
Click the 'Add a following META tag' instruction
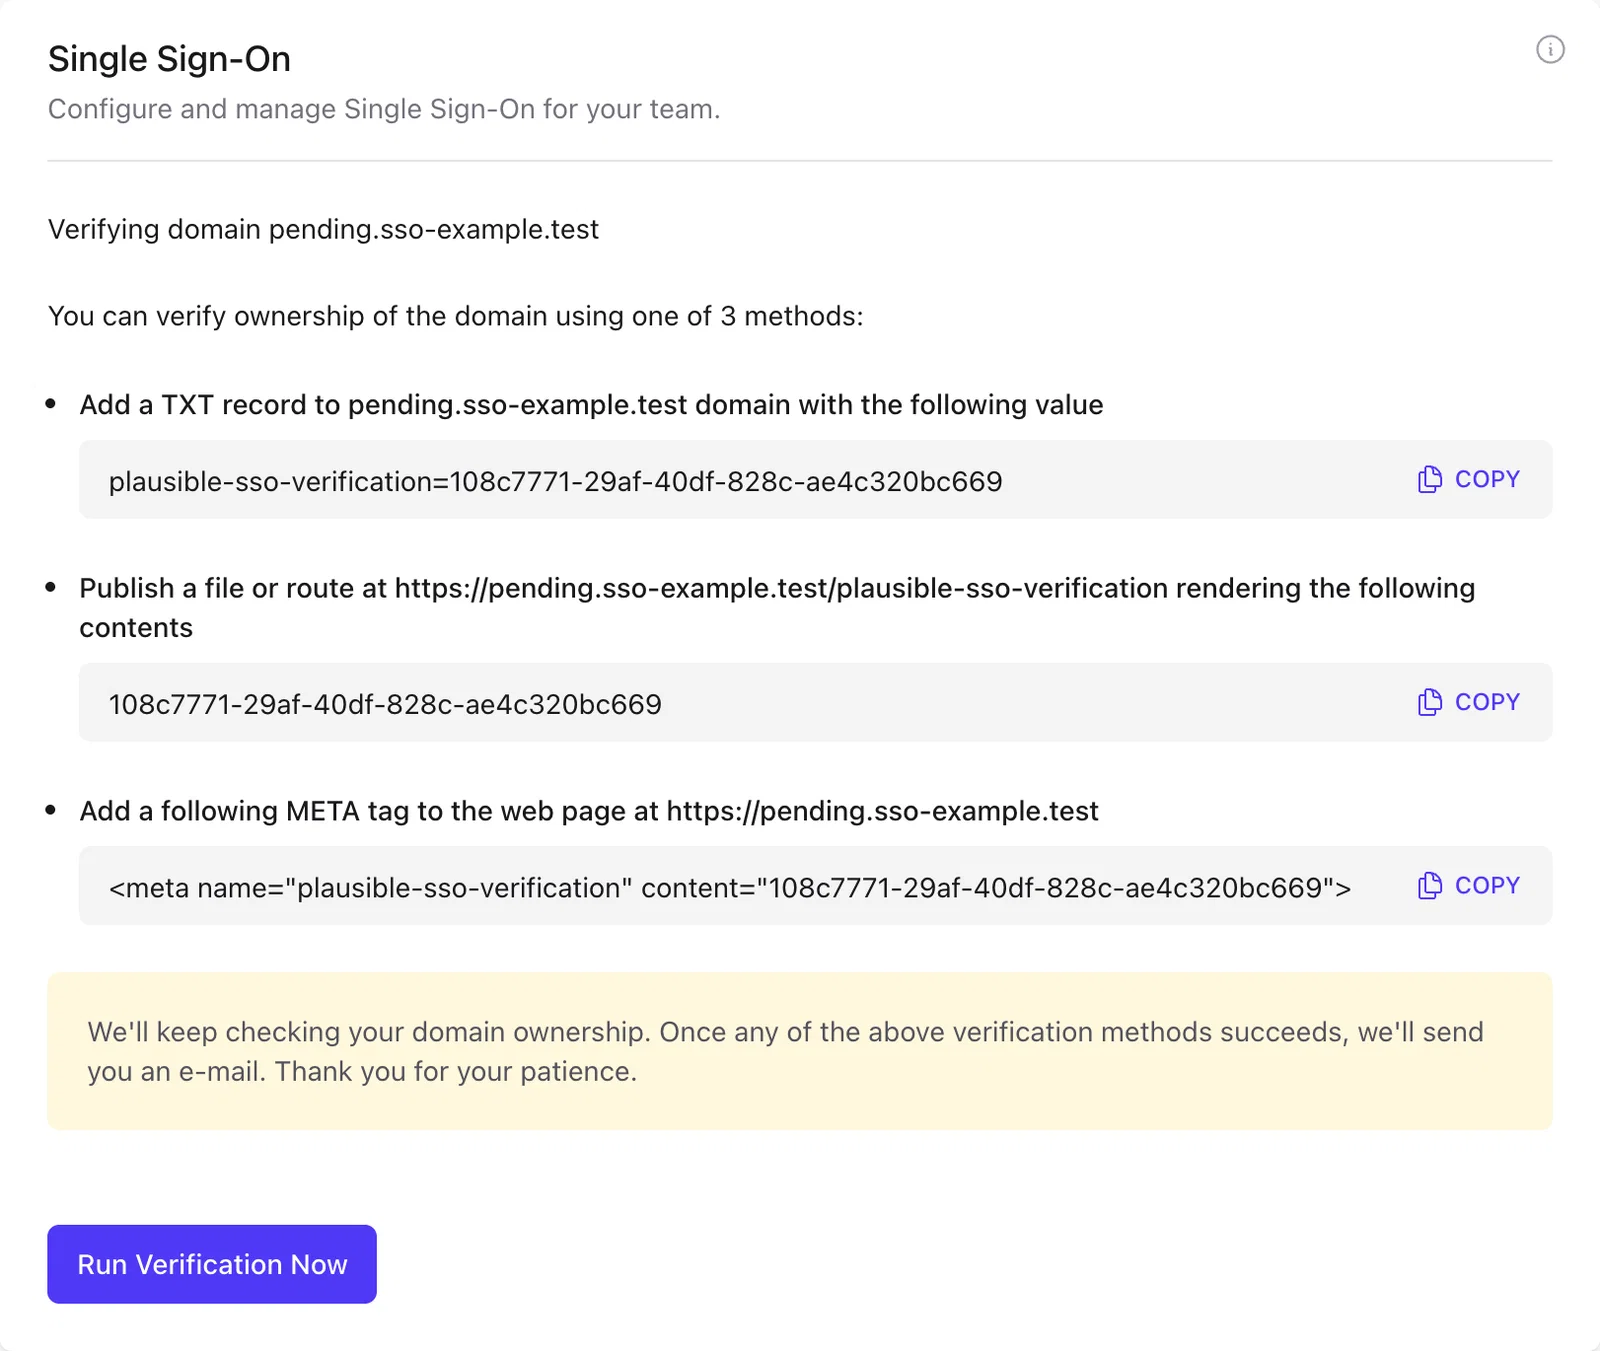(589, 811)
